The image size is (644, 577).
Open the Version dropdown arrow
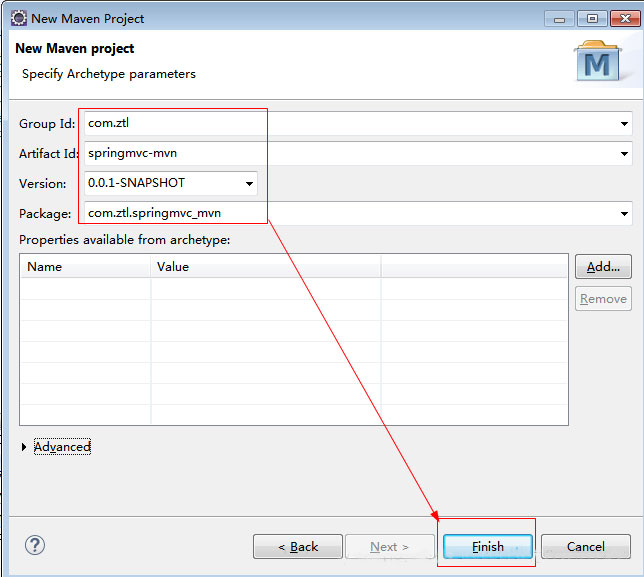coord(249,184)
